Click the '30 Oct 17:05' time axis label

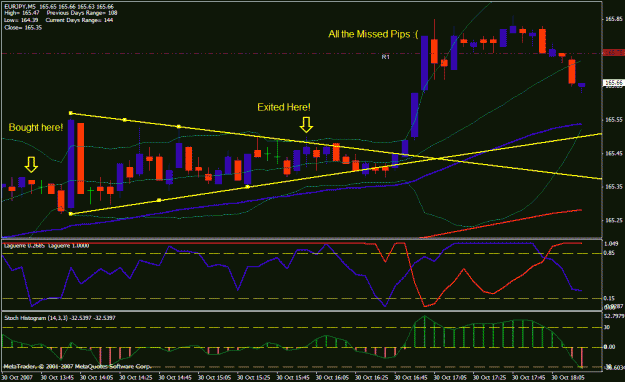pos(450,377)
